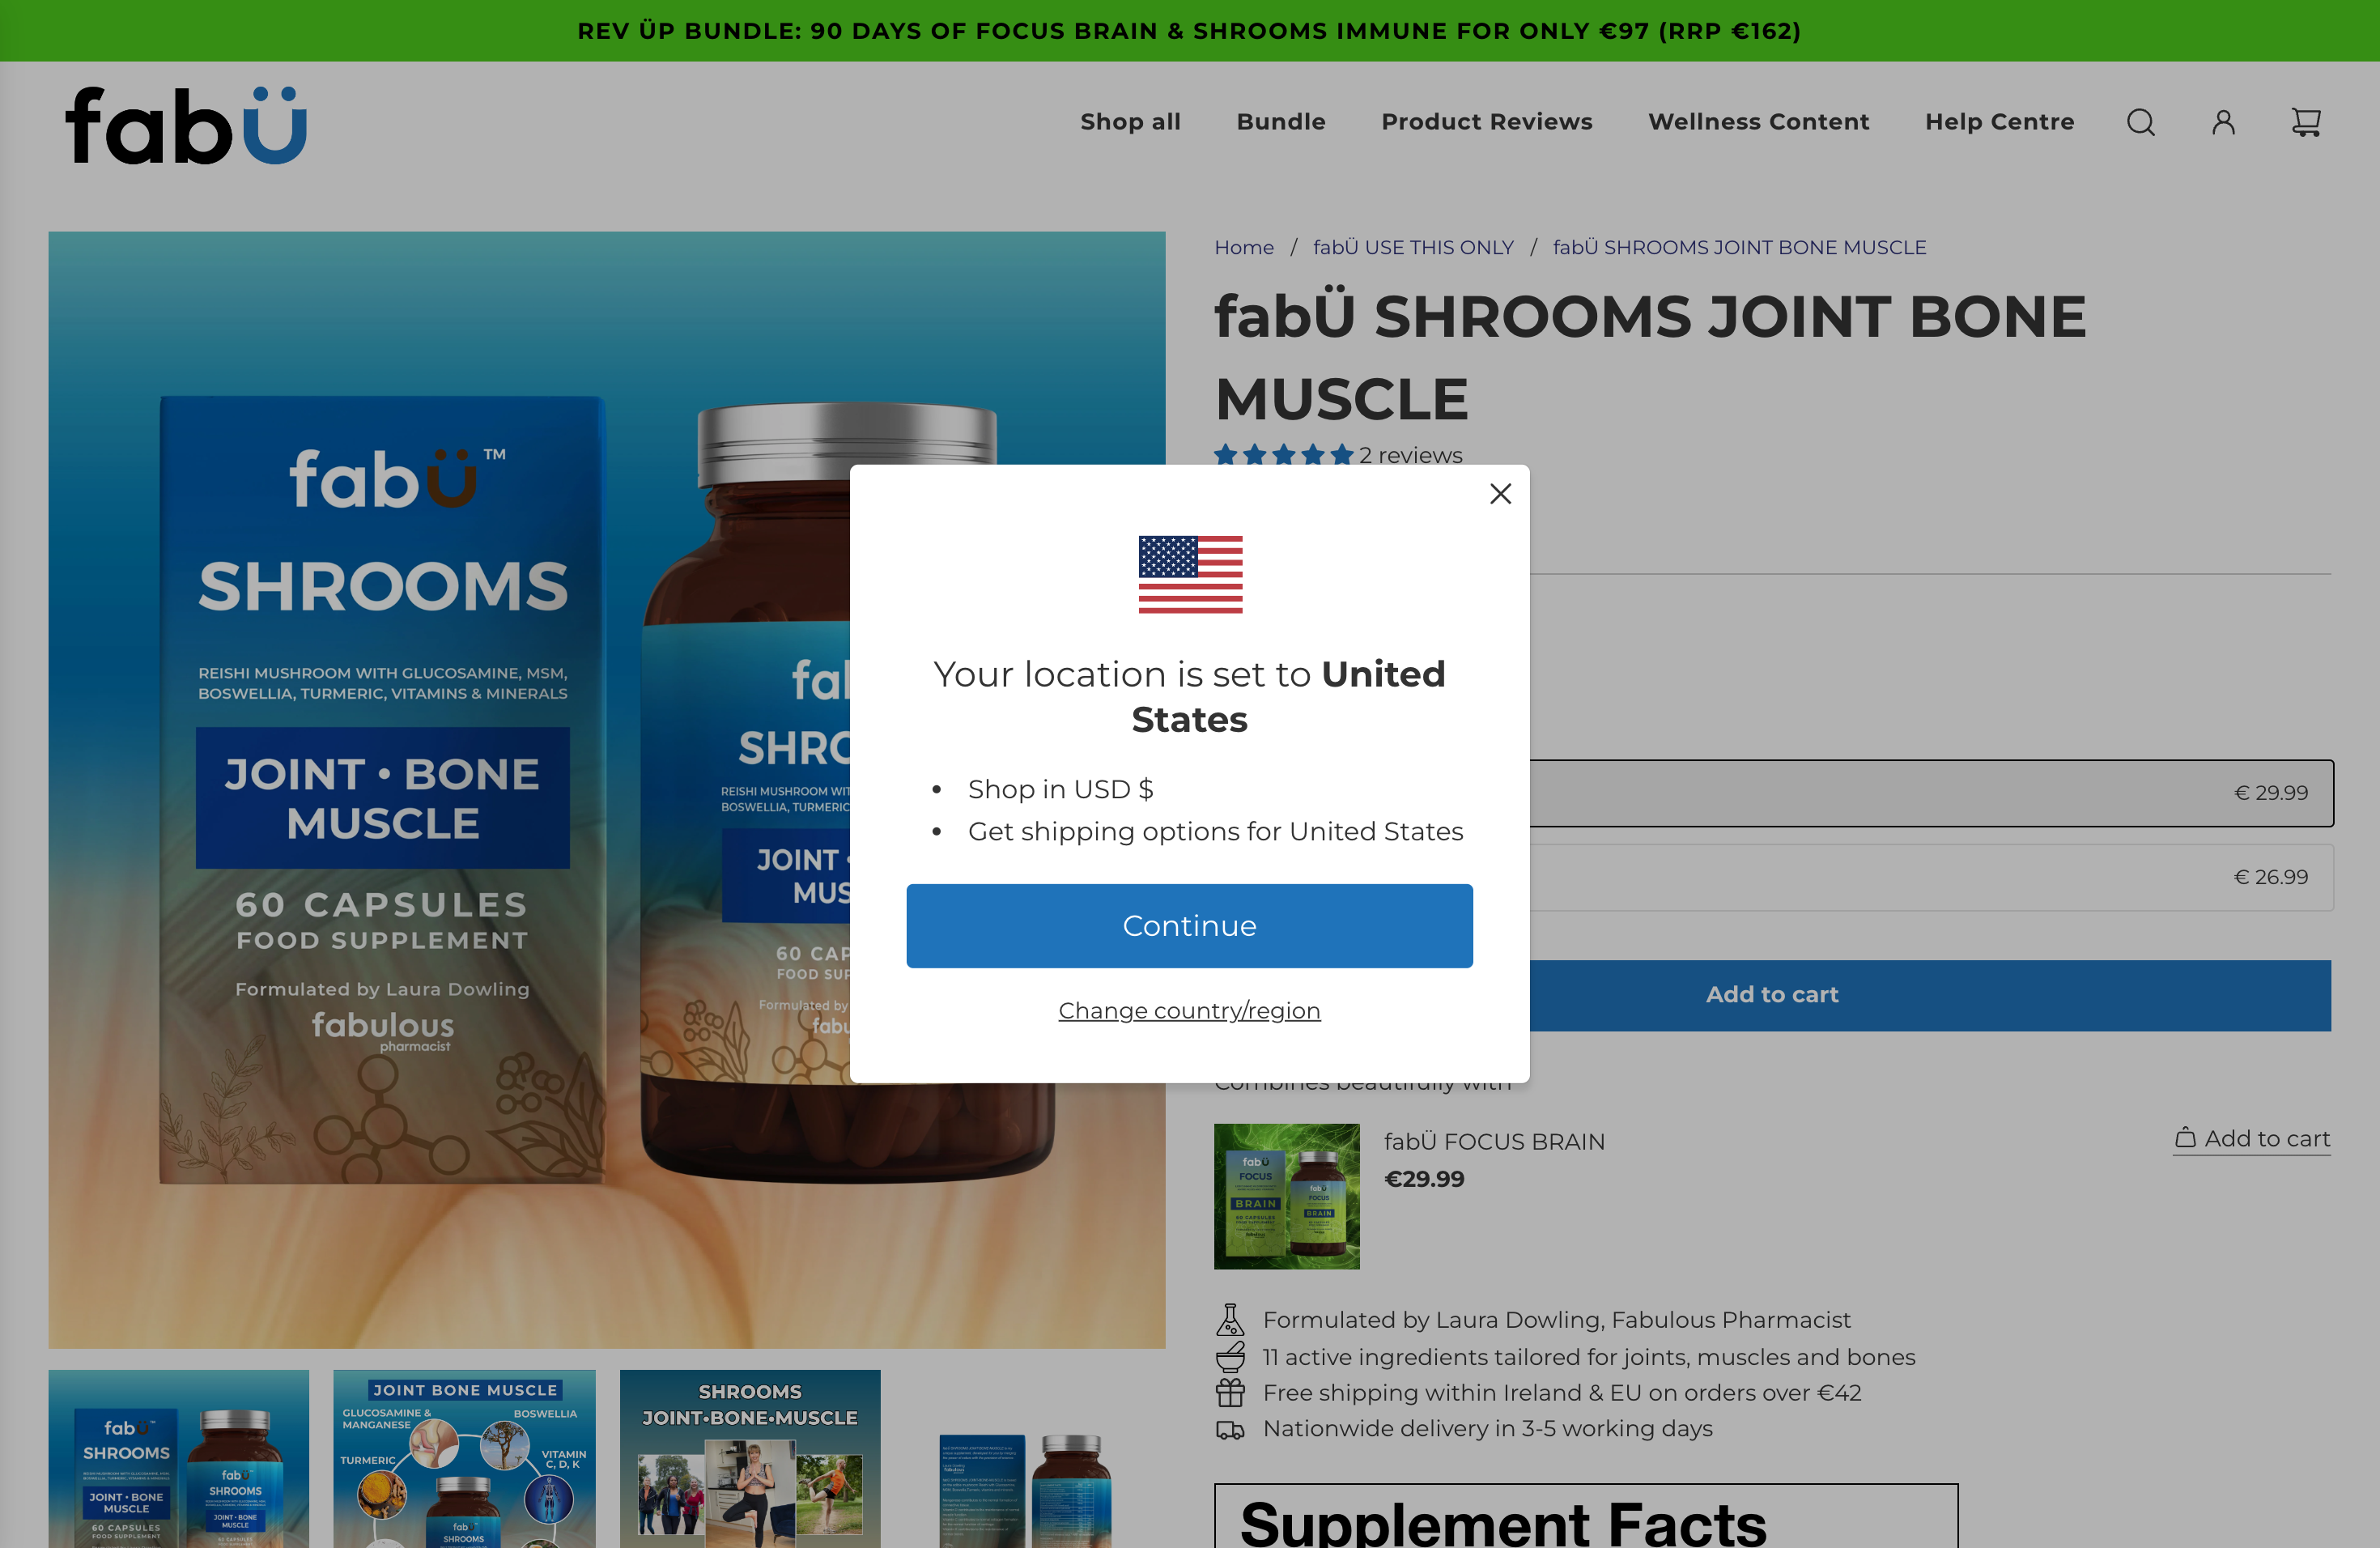Select the €29.99 purchase option
The image size is (2380, 1548).
pyautogui.click(x=1931, y=793)
